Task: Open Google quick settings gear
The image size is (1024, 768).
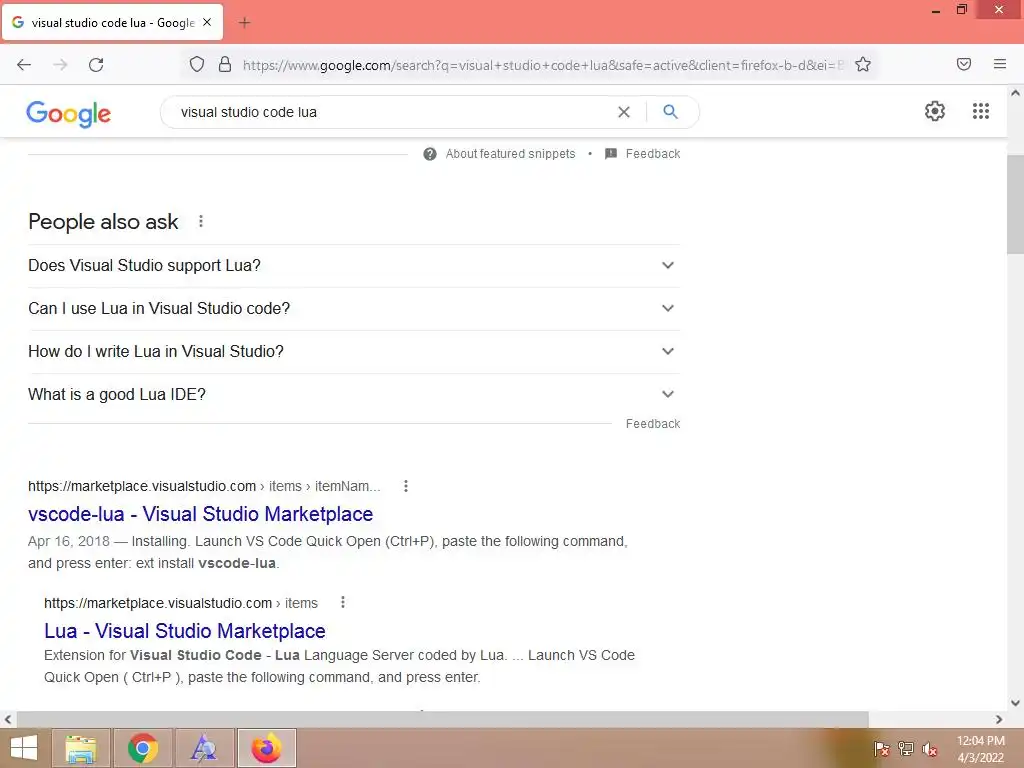Action: (x=935, y=111)
